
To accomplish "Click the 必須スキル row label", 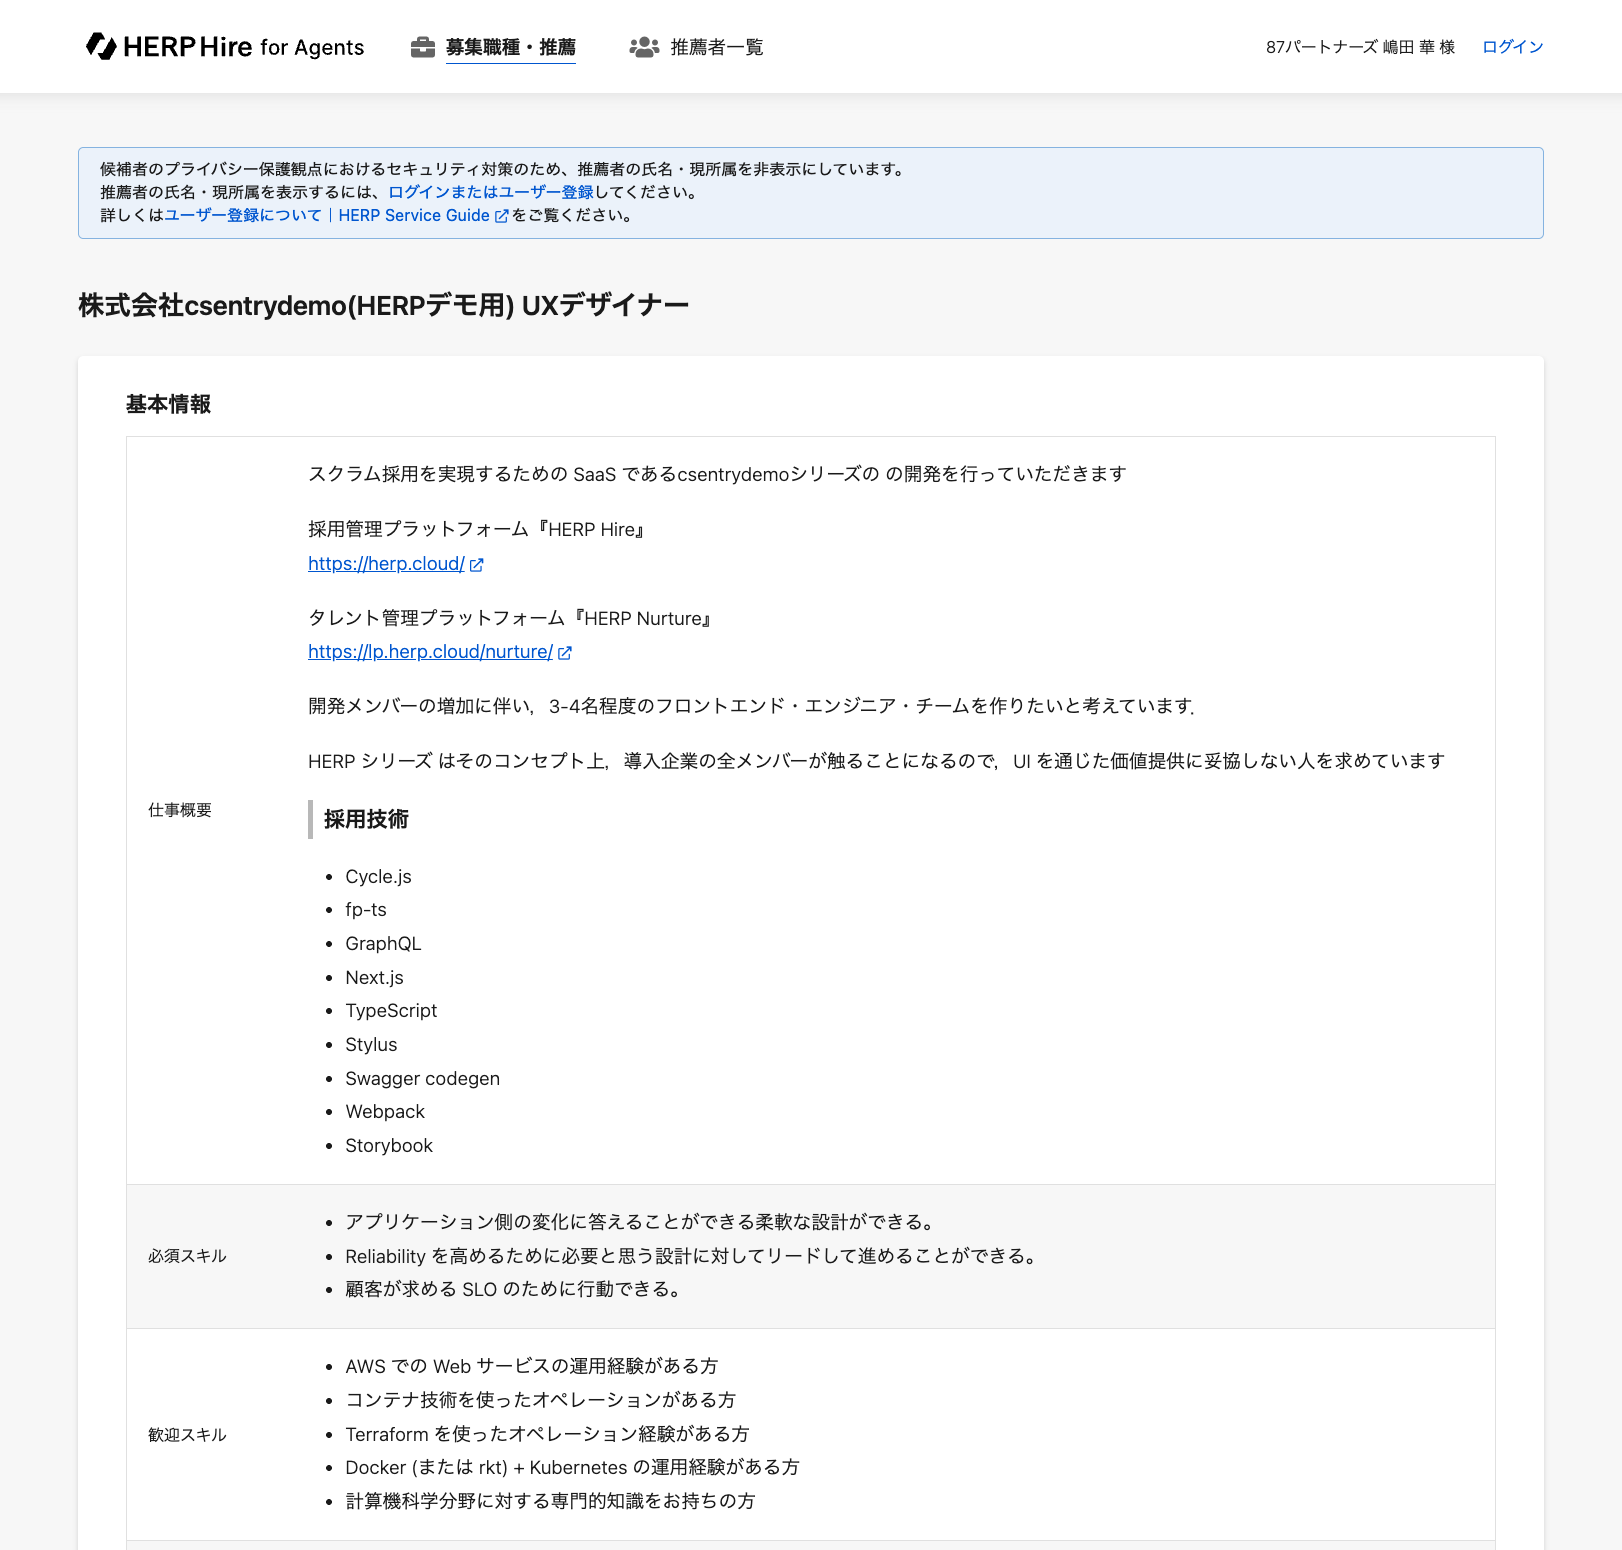I will (187, 1256).
